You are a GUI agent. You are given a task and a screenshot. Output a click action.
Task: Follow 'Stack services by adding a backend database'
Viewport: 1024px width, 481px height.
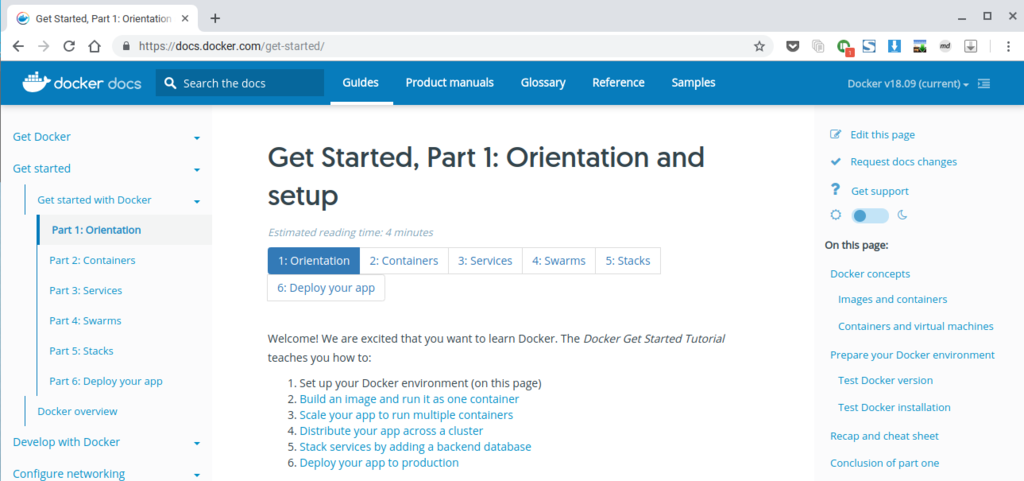415,447
